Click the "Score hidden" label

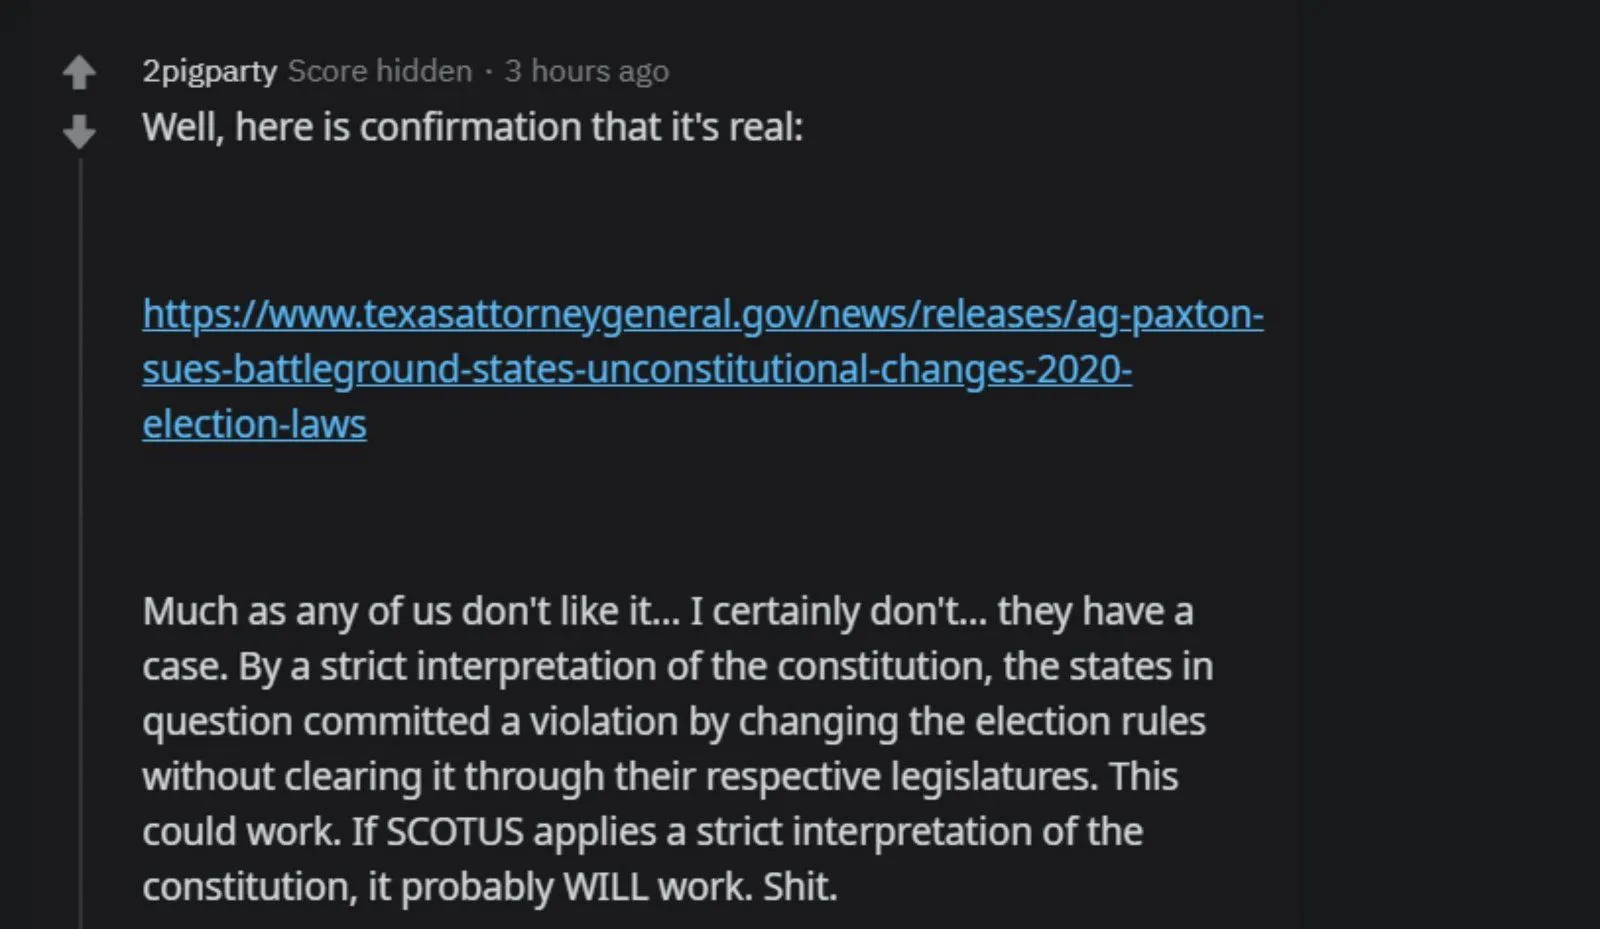pyautogui.click(x=380, y=71)
